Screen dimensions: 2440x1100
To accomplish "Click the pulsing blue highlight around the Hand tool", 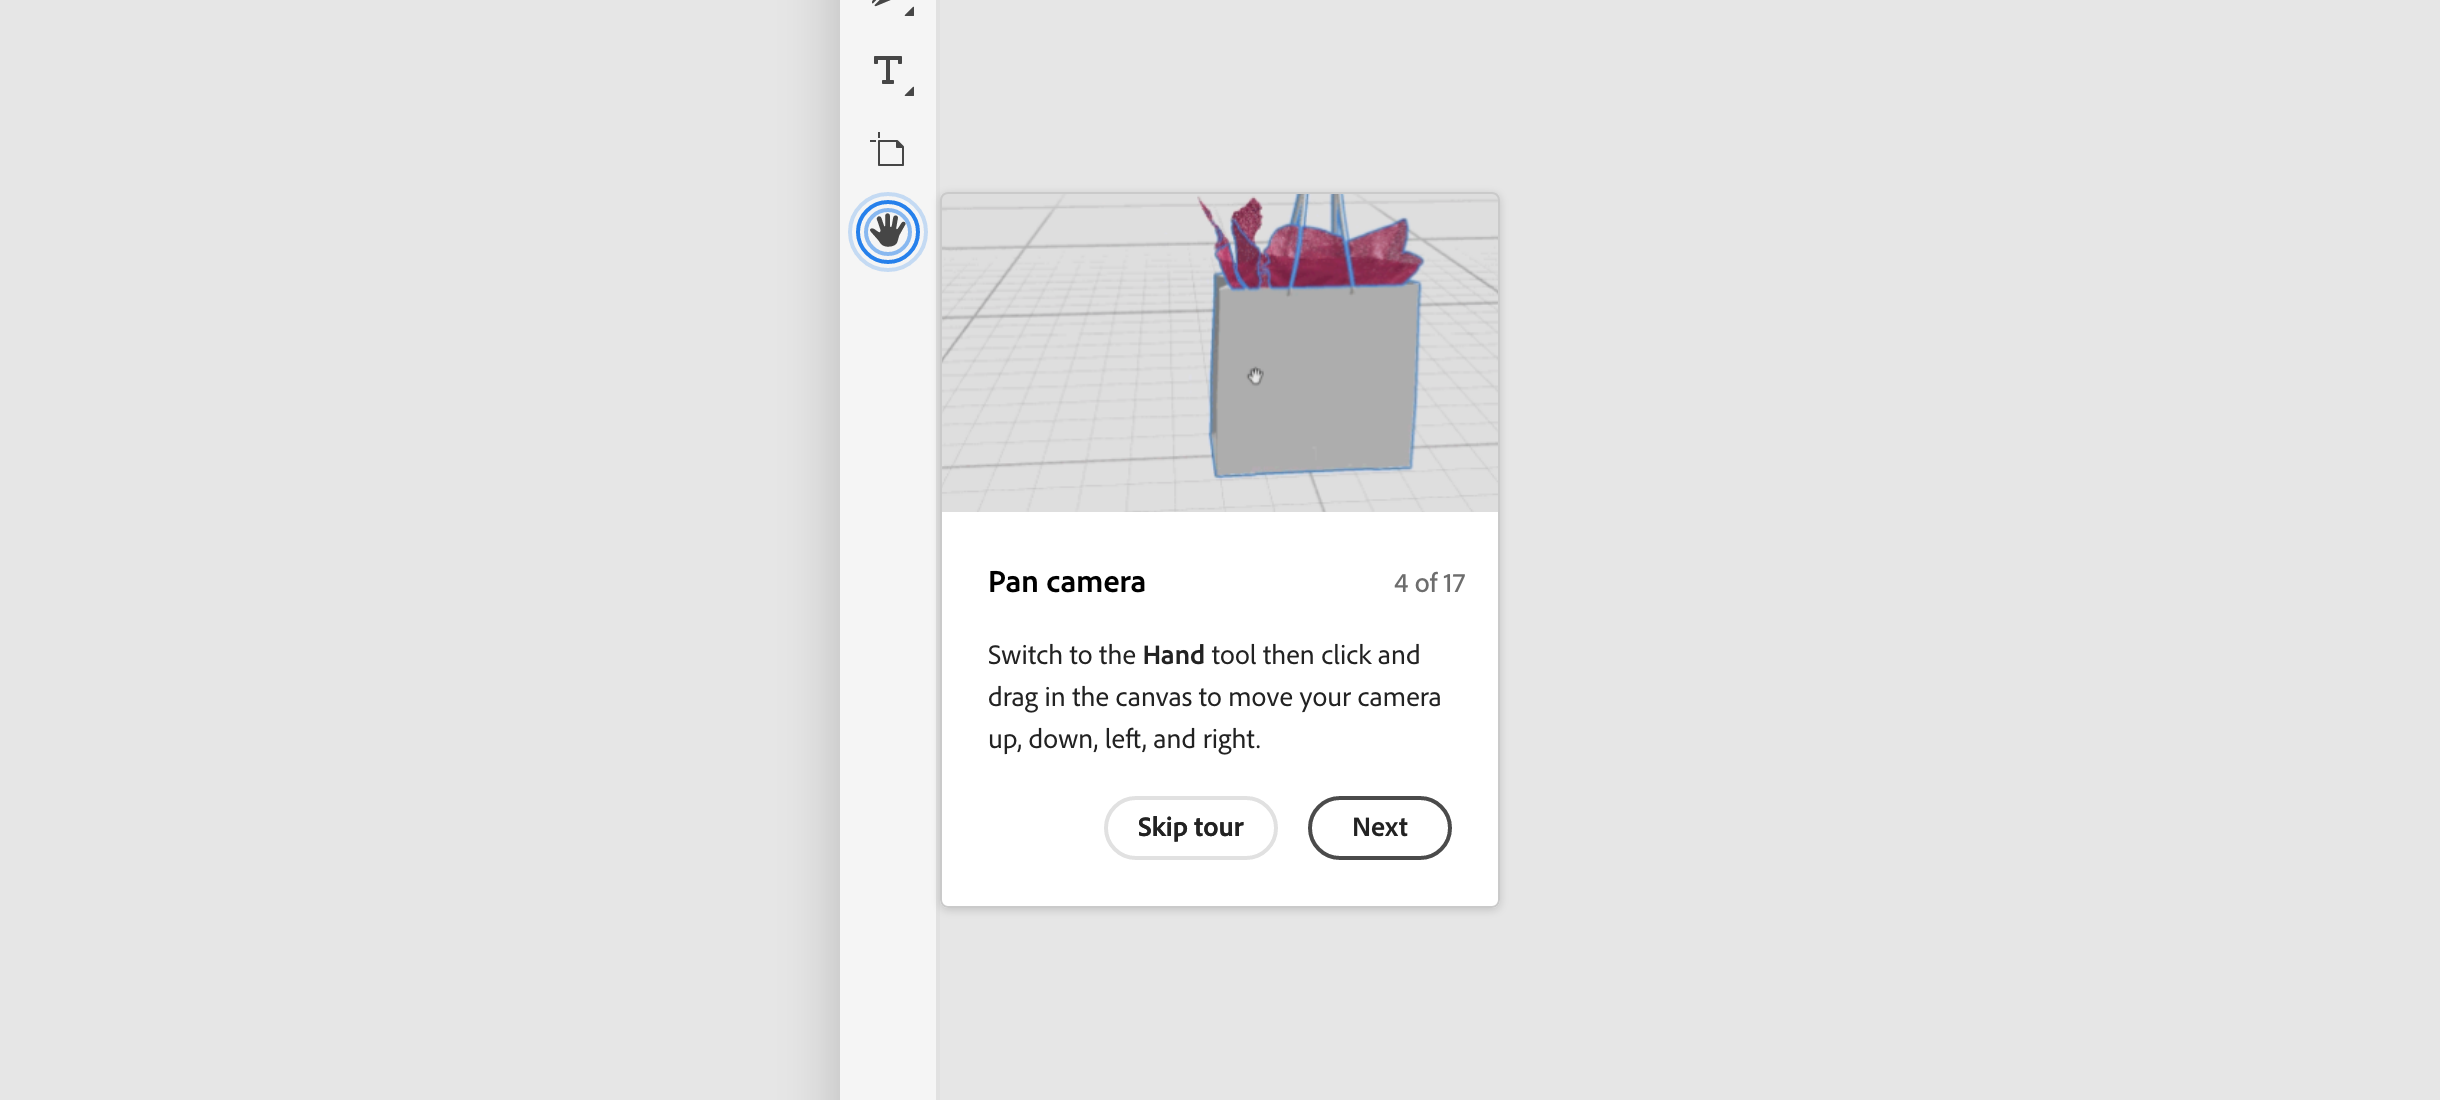I will tap(888, 231).
